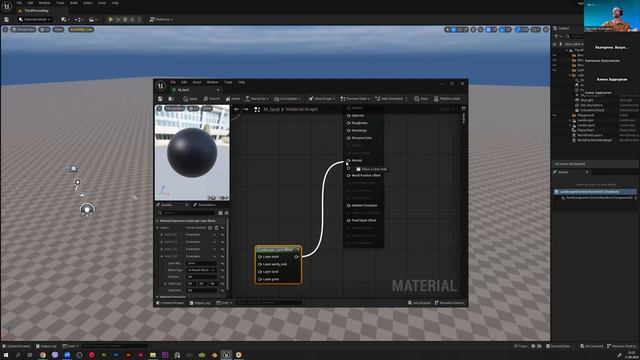640x360 pixels.
Task: Click the Landscape Layer Blend output pin
Action: [x=296, y=257]
